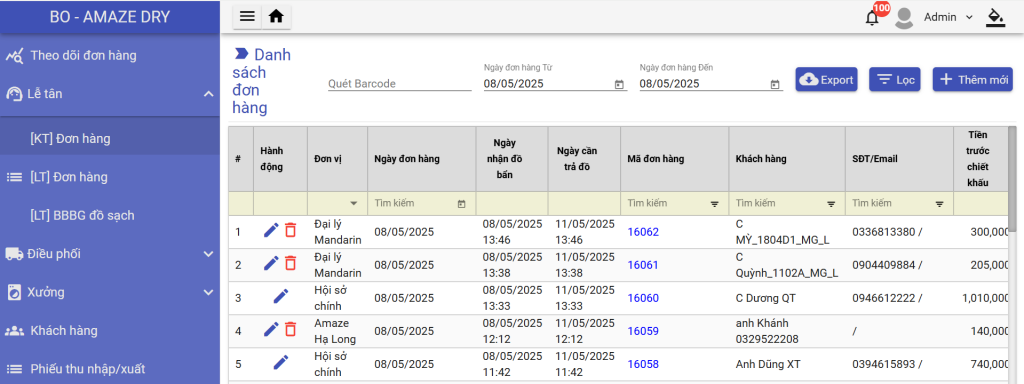Edit order 16062 with pencil icon

271,231
